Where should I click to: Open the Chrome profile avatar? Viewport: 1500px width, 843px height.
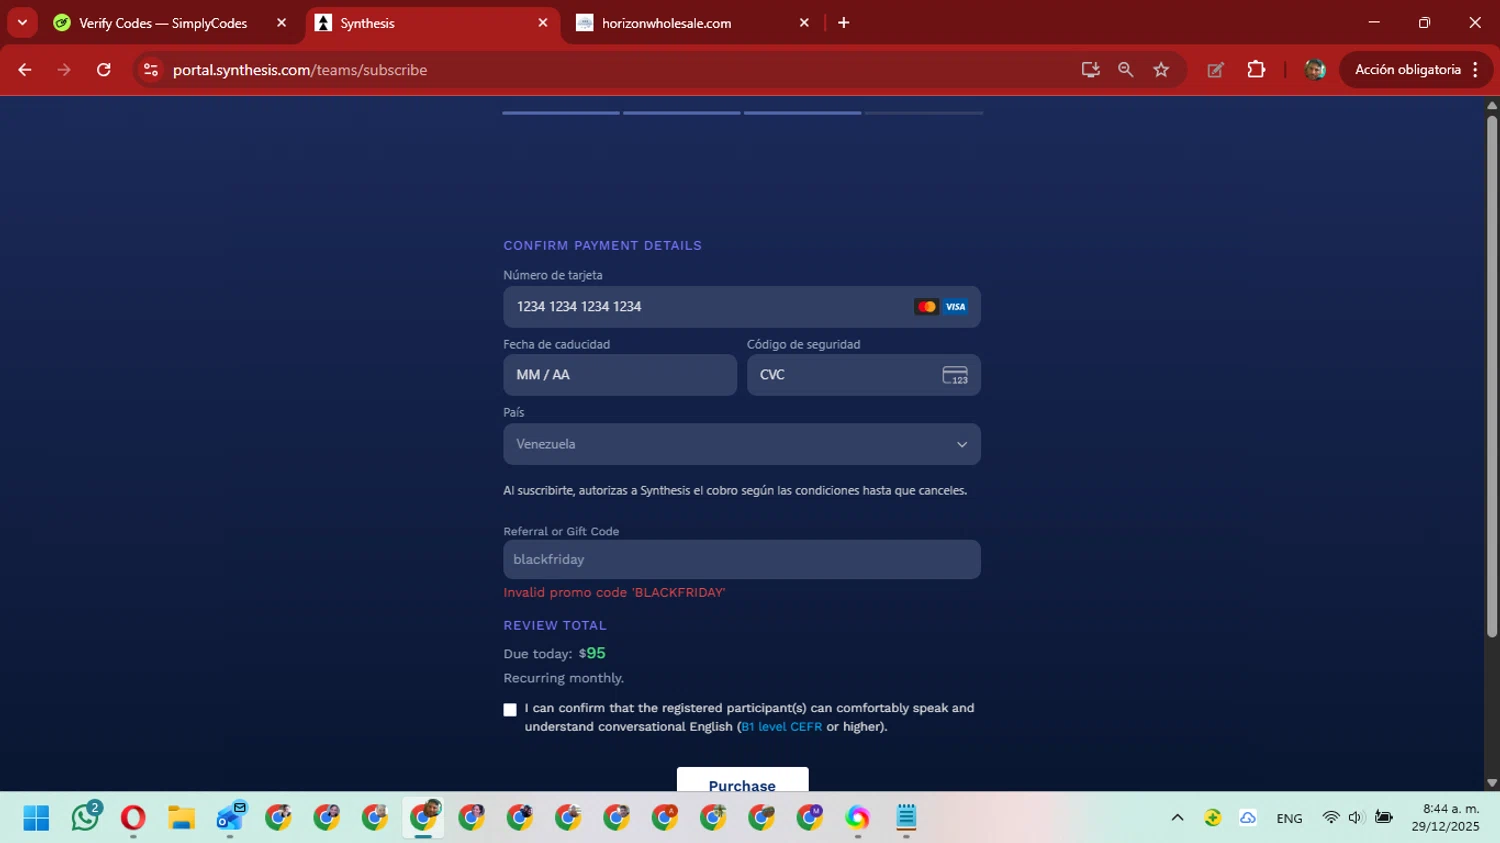click(x=1315, y=70)
